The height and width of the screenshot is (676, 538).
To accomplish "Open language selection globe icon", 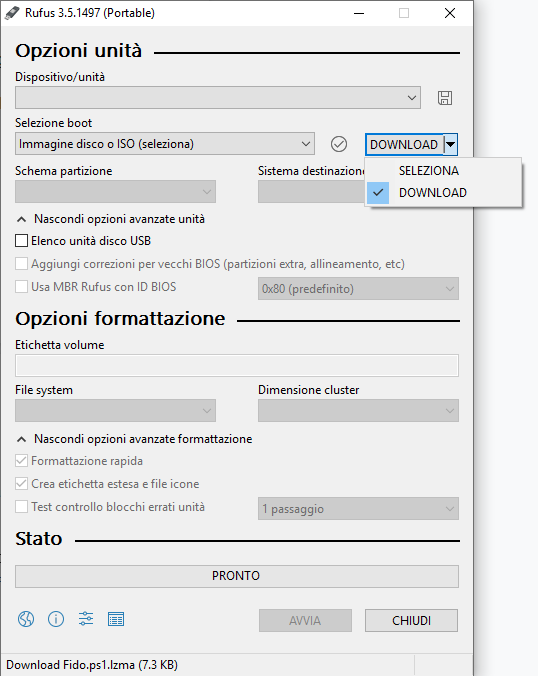I will coord(26,619).
